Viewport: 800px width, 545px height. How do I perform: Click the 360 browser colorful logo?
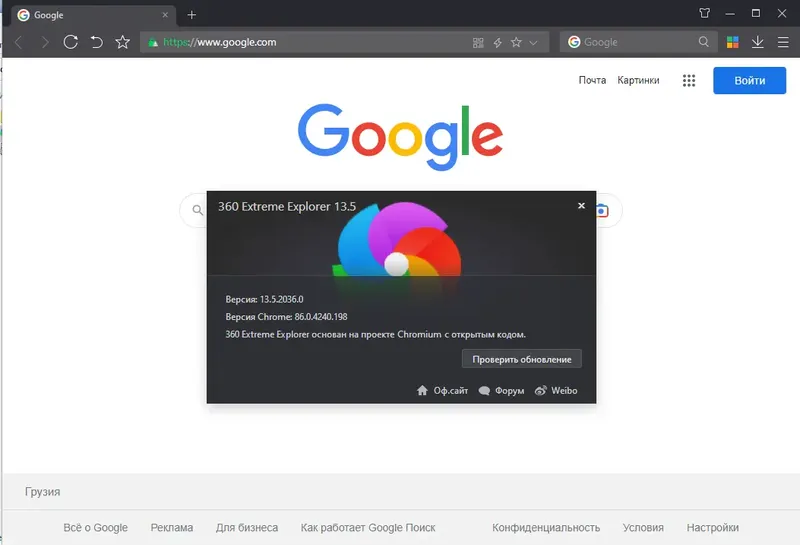[397, 239]
